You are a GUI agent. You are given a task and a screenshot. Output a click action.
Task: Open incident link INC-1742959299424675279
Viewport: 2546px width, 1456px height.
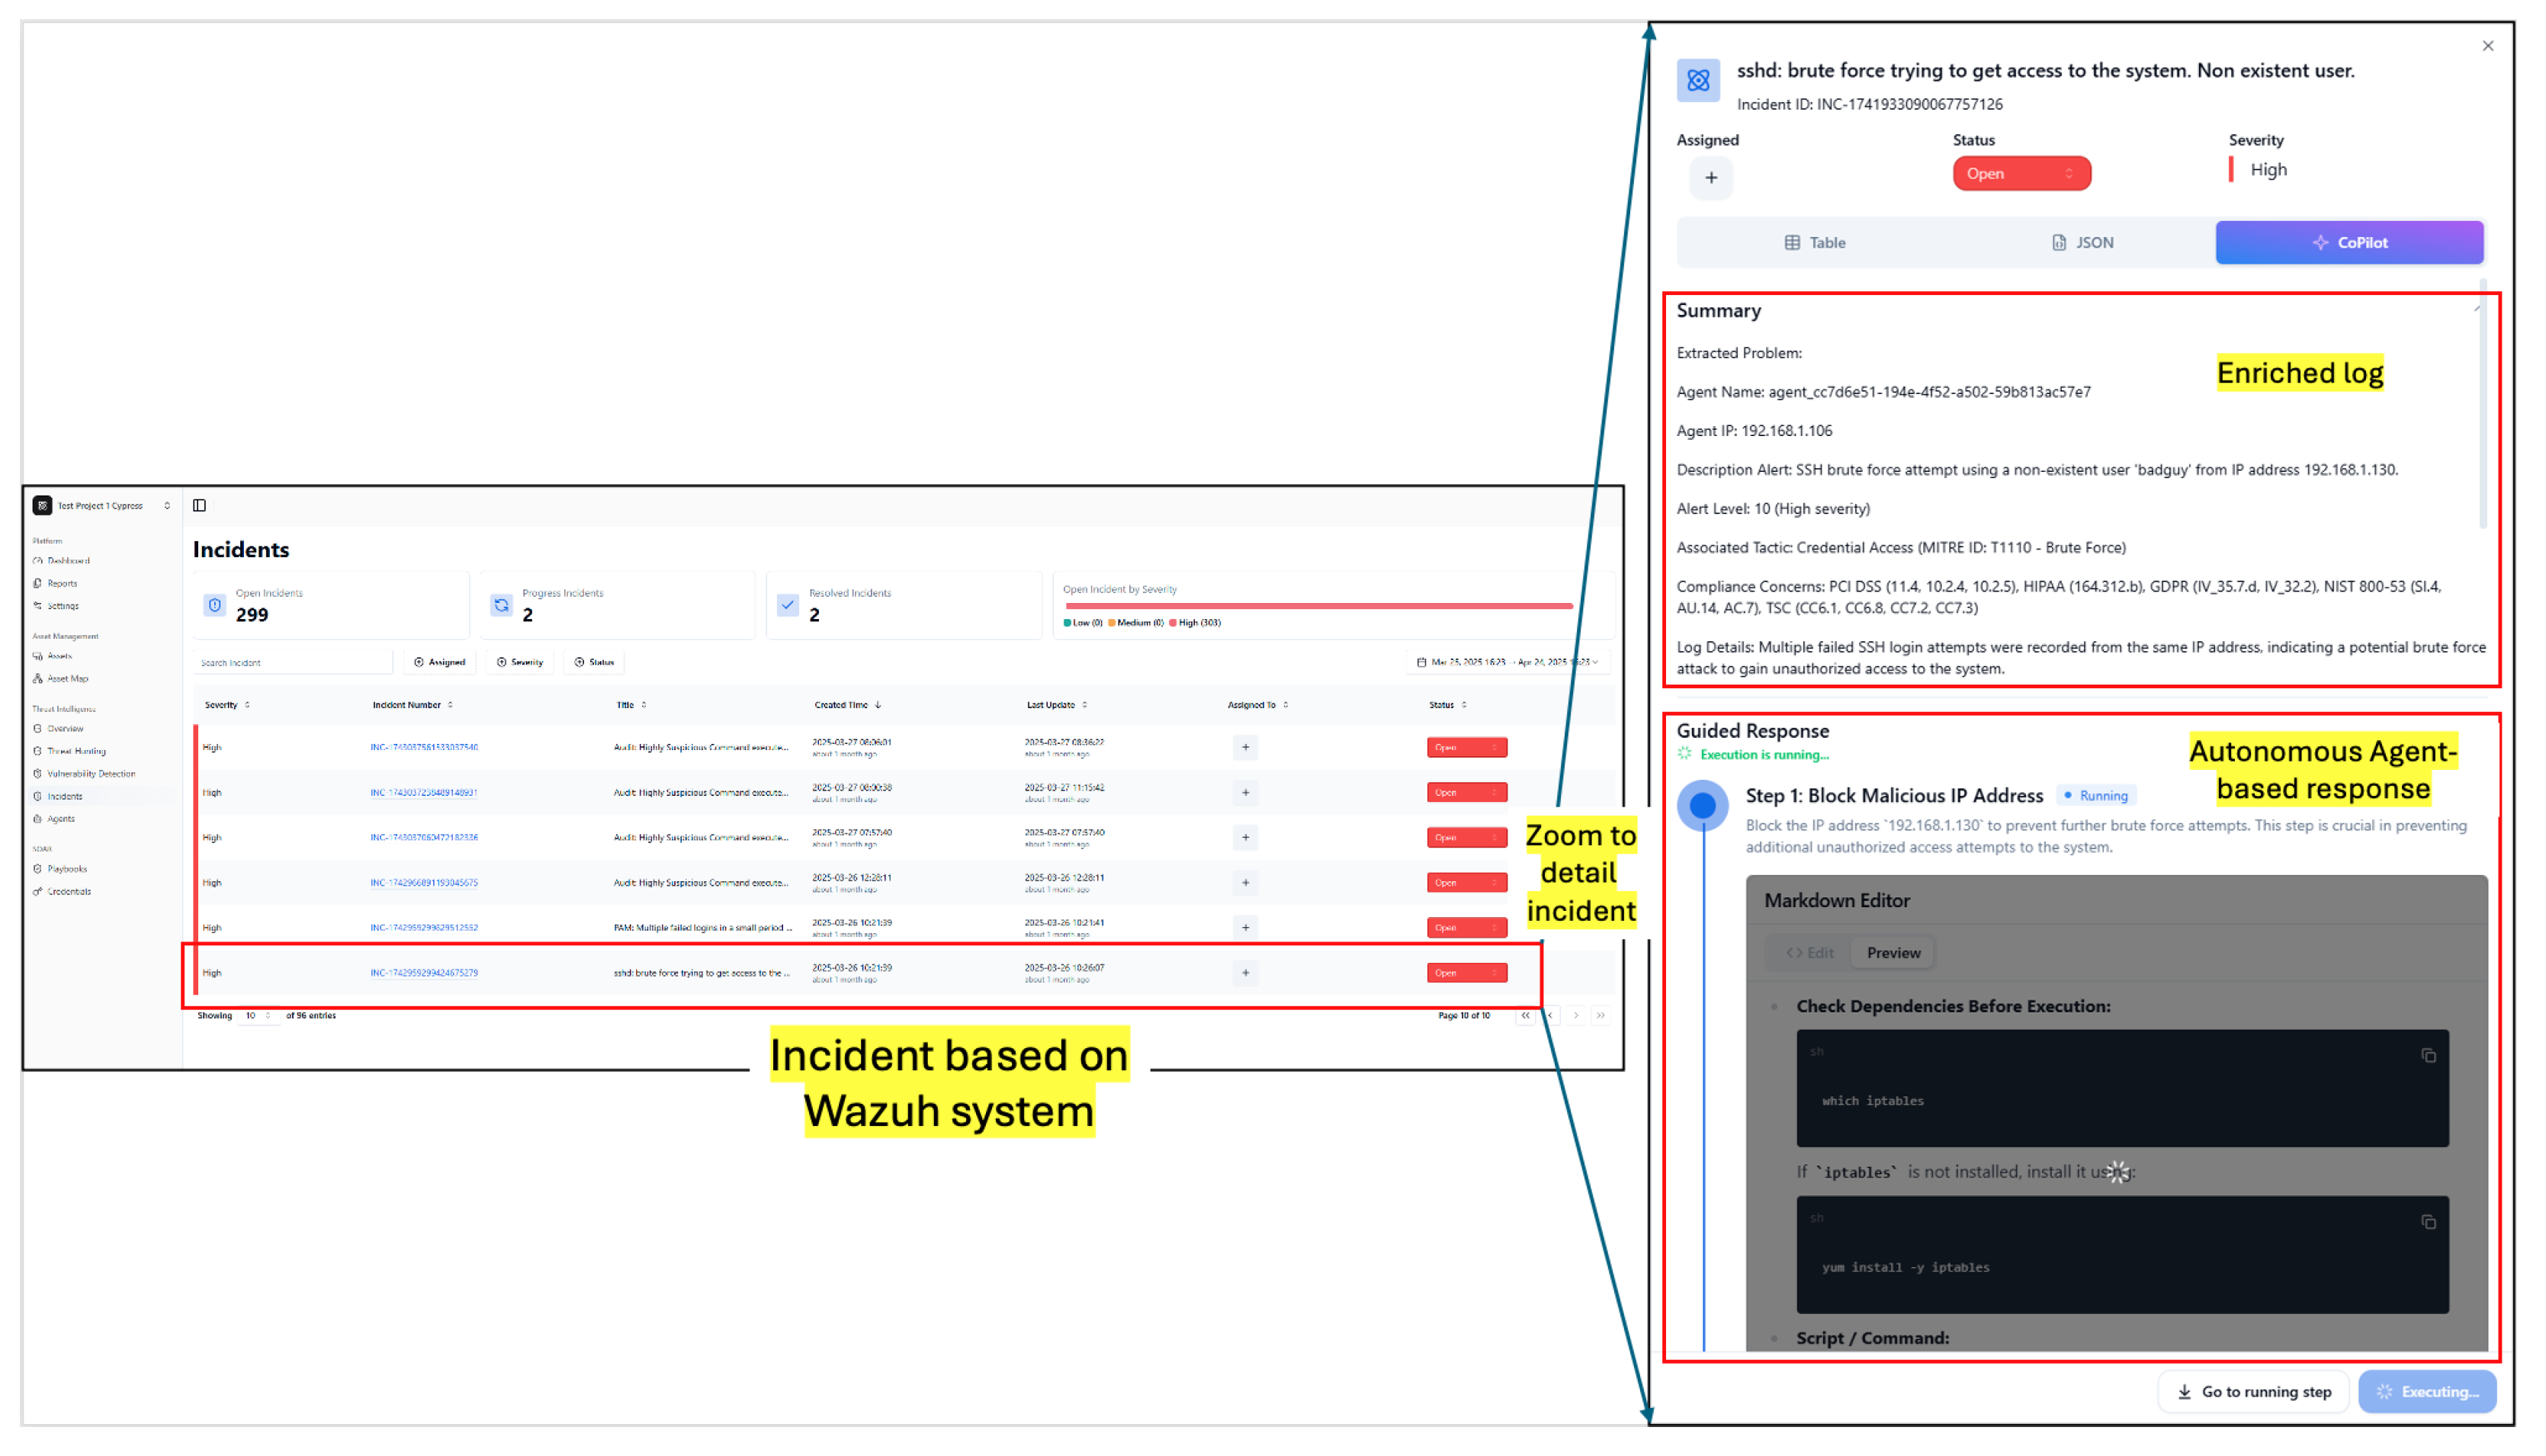click(x=424, y=973)
